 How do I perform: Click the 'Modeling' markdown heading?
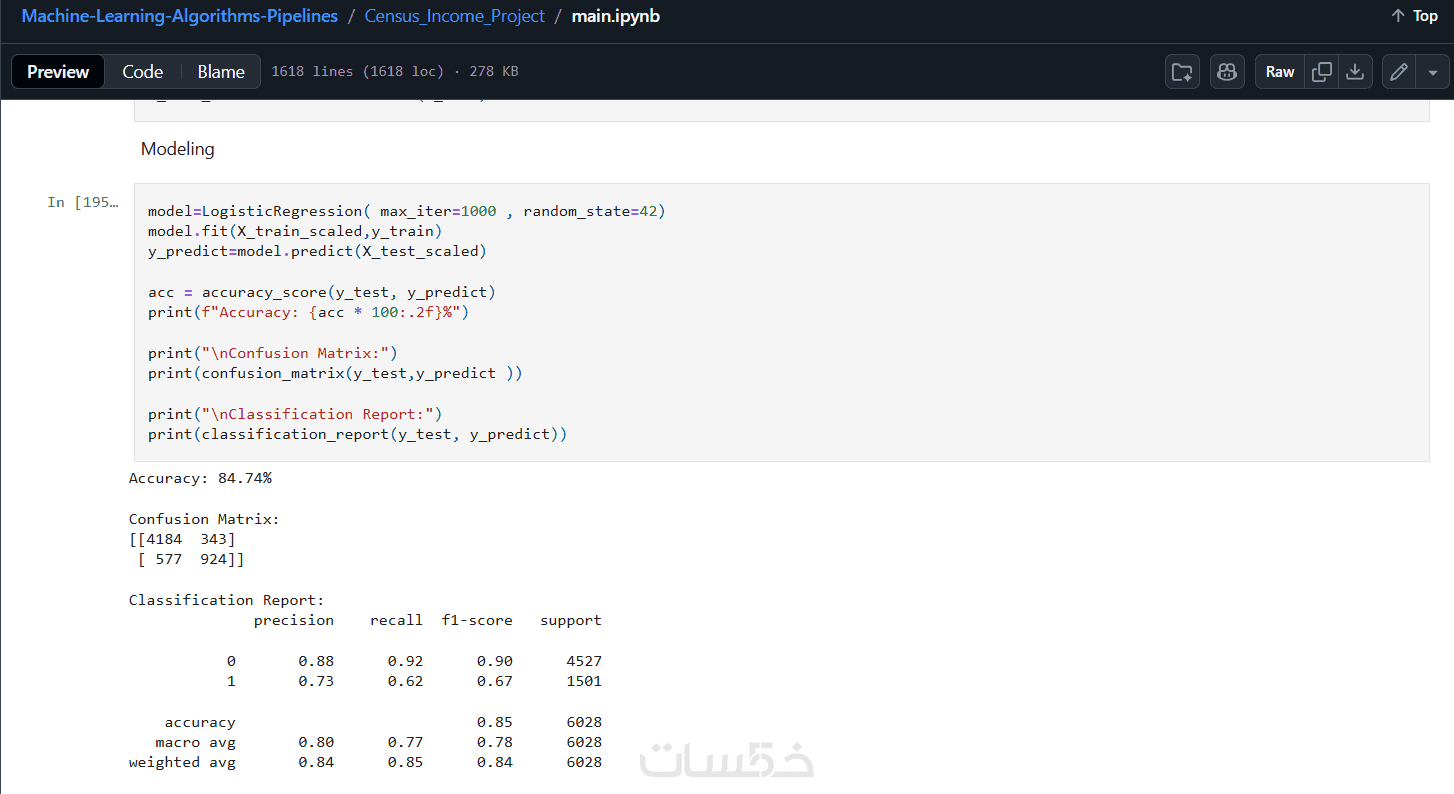point(178,149)
